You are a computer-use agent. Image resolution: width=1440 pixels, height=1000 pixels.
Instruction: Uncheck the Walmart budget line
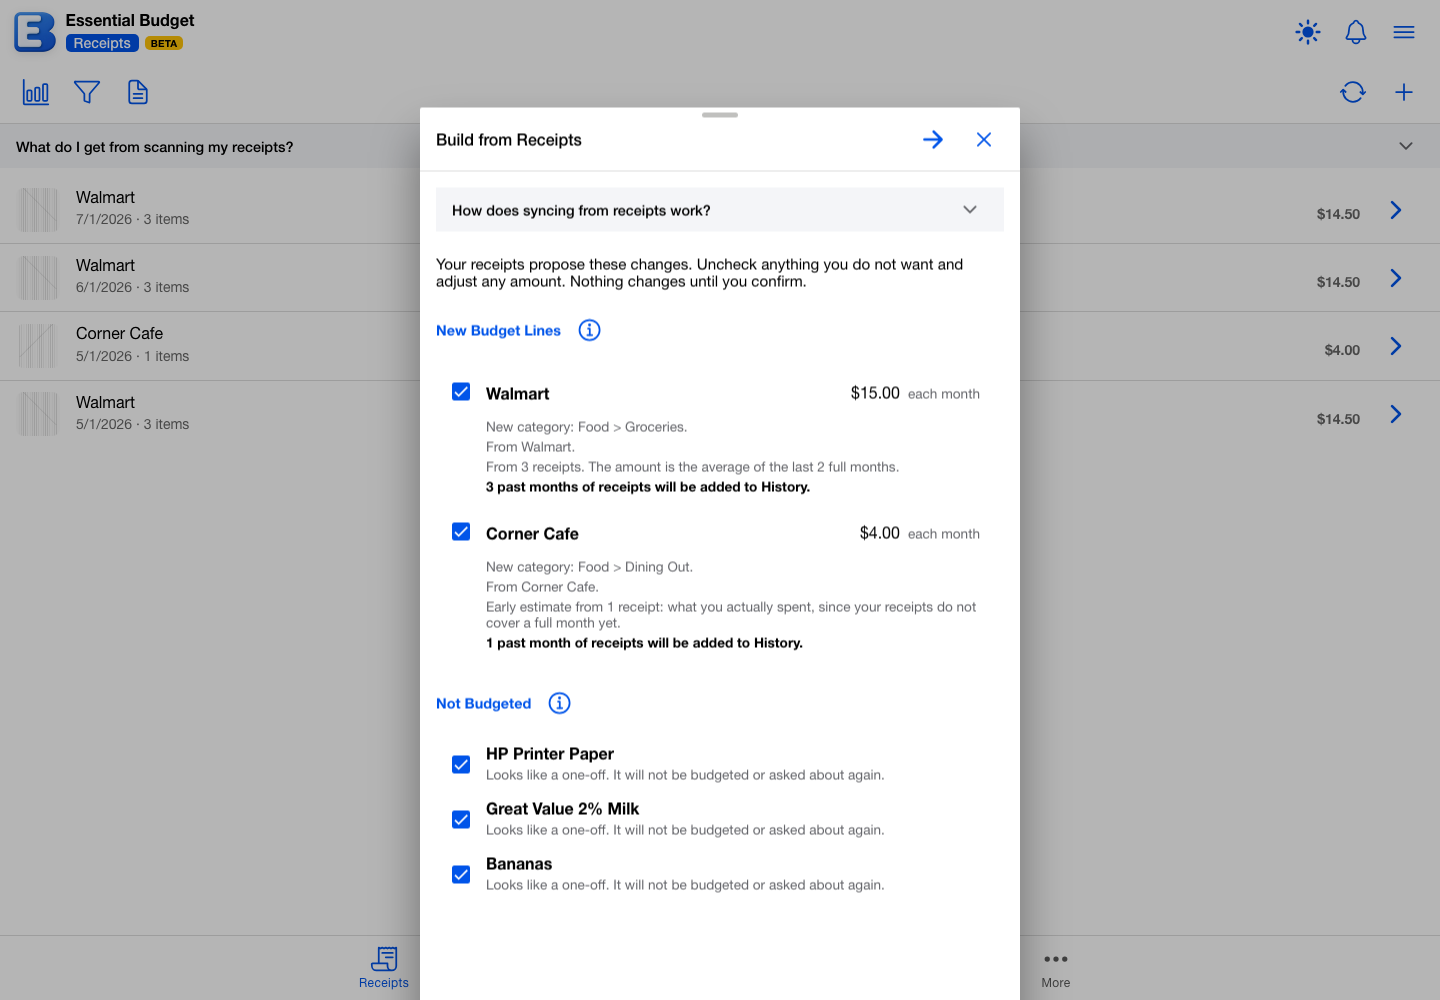pyautogui.click(x=461, y=392)
